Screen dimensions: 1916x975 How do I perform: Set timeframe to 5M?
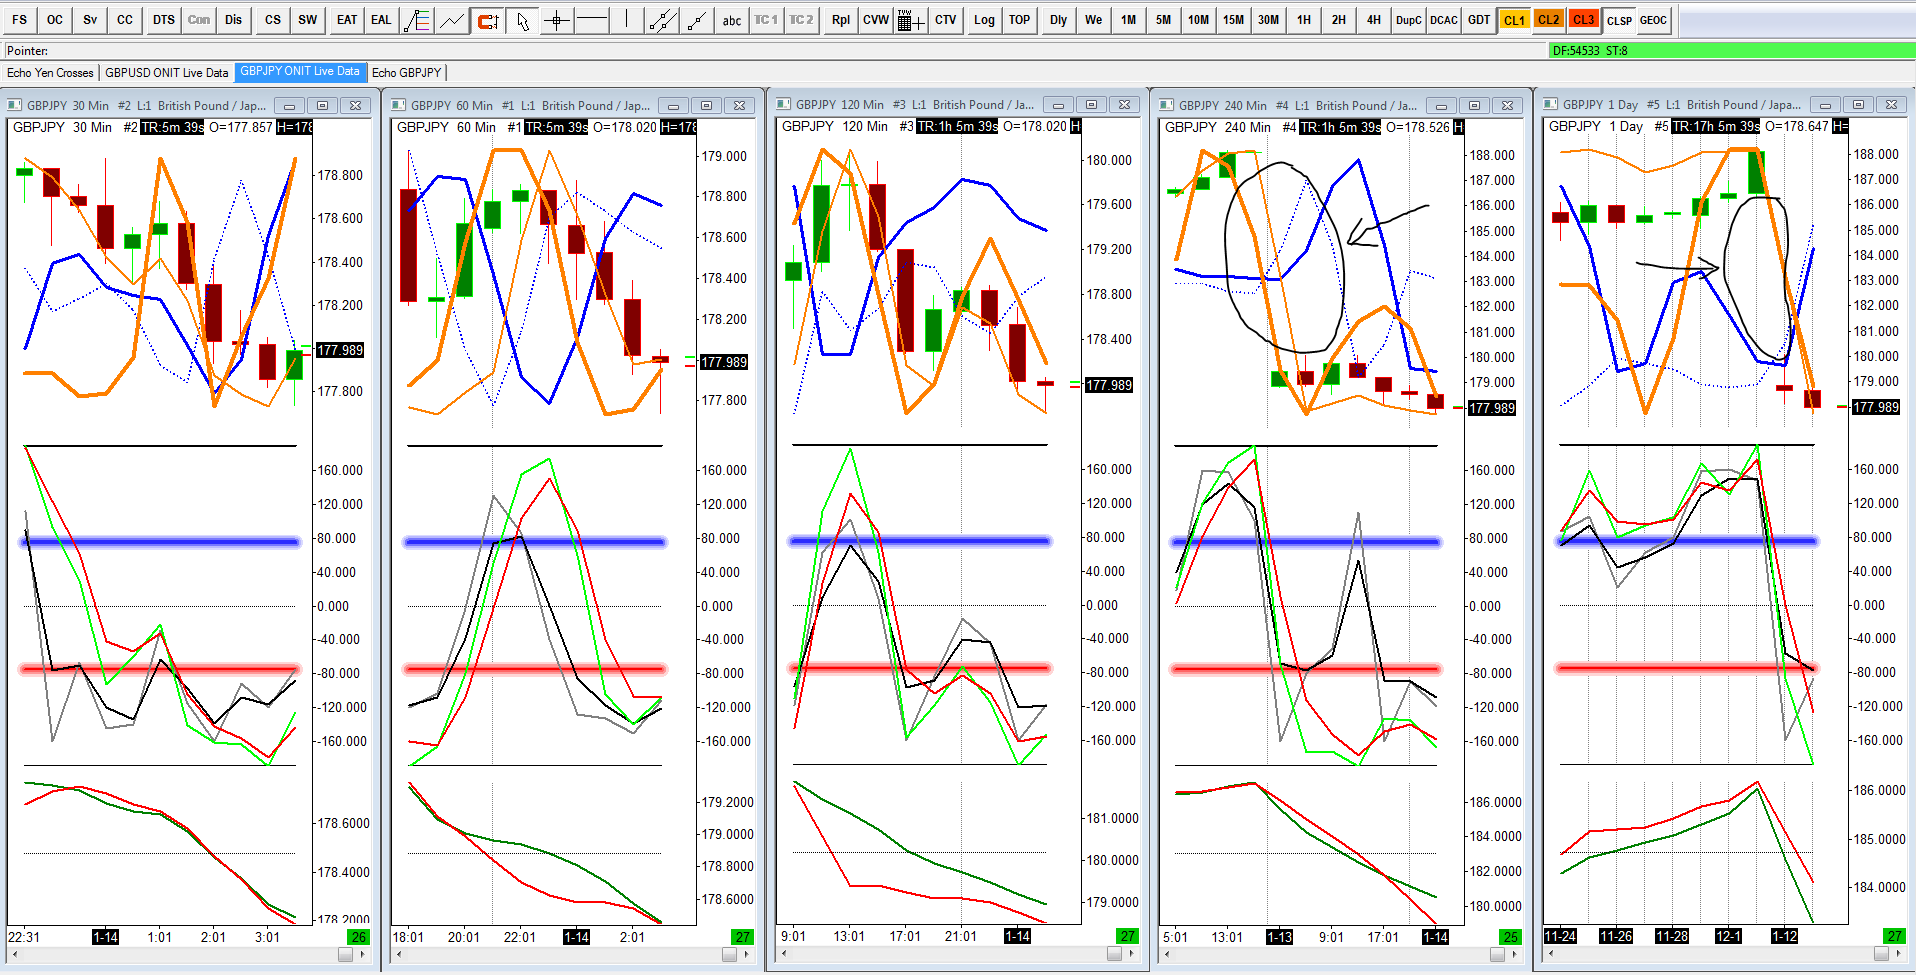[1164, 20]
